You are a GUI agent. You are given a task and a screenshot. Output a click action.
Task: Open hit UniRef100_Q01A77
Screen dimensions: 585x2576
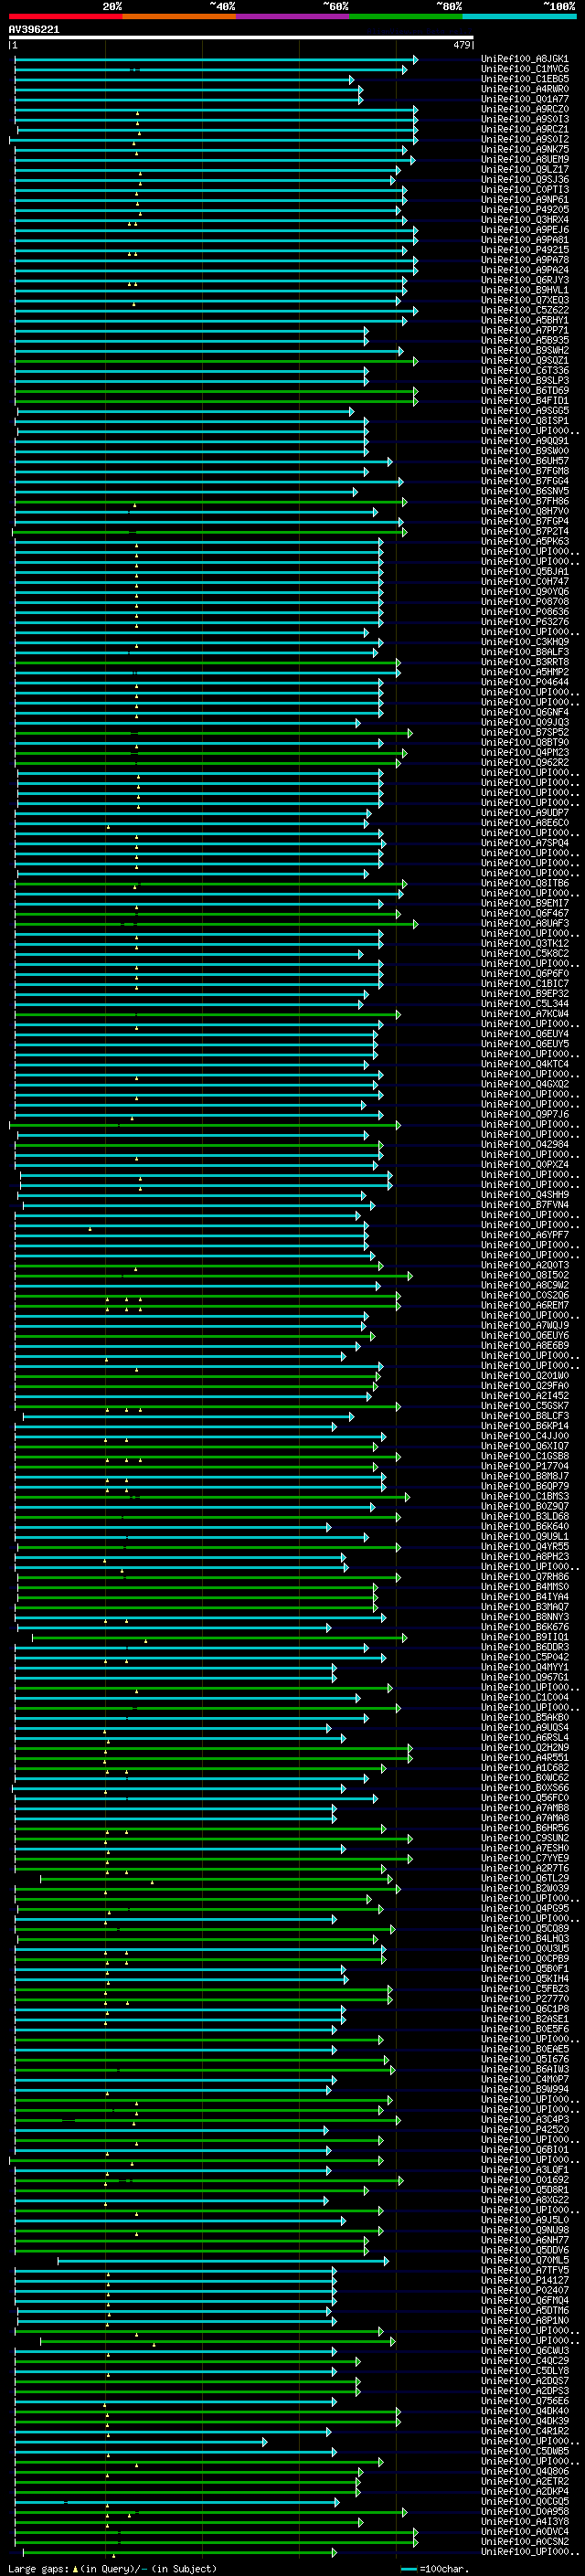pos(525,99)
